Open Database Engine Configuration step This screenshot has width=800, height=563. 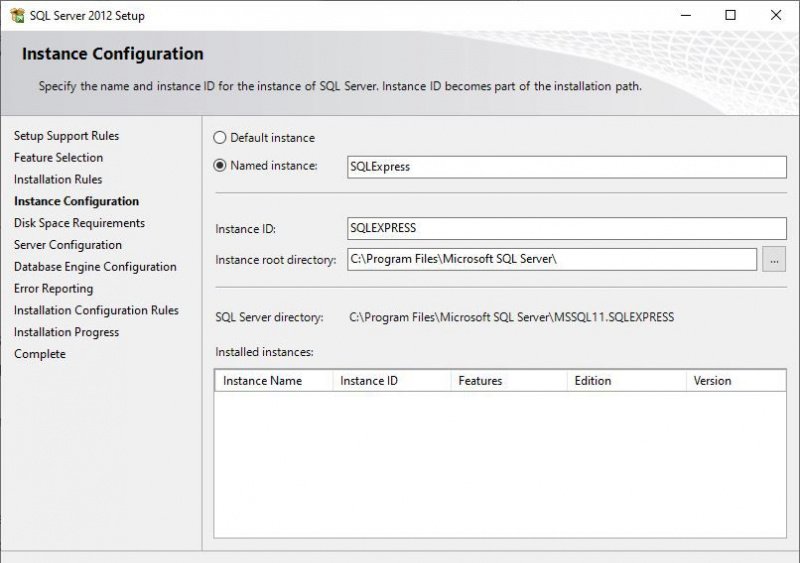coord(95,267)
